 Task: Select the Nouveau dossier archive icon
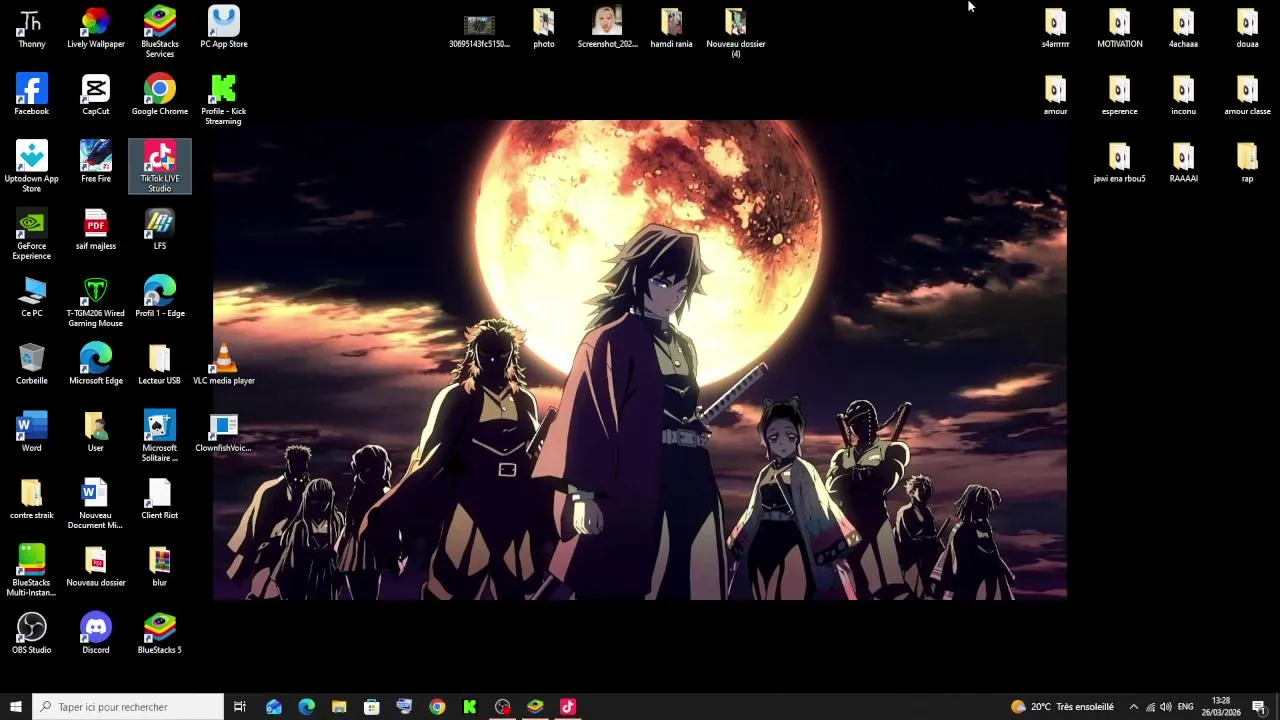click(96, 566)
